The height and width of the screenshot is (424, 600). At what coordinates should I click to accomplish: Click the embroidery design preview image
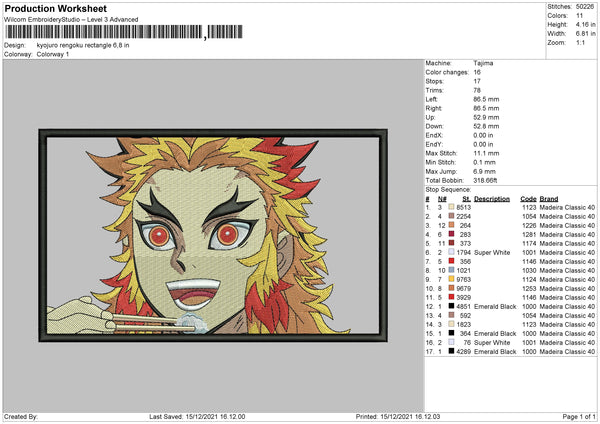click(x=213, y=235)
